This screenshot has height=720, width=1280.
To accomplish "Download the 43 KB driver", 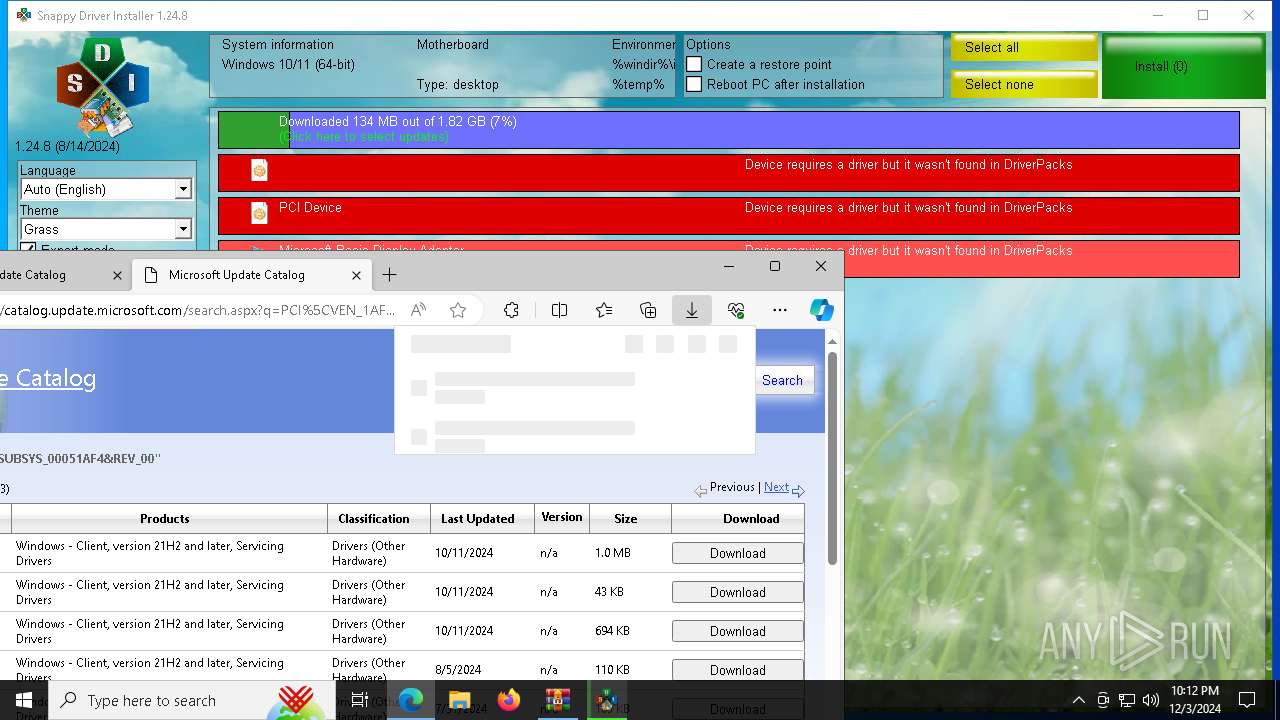I will click(737, 592).
